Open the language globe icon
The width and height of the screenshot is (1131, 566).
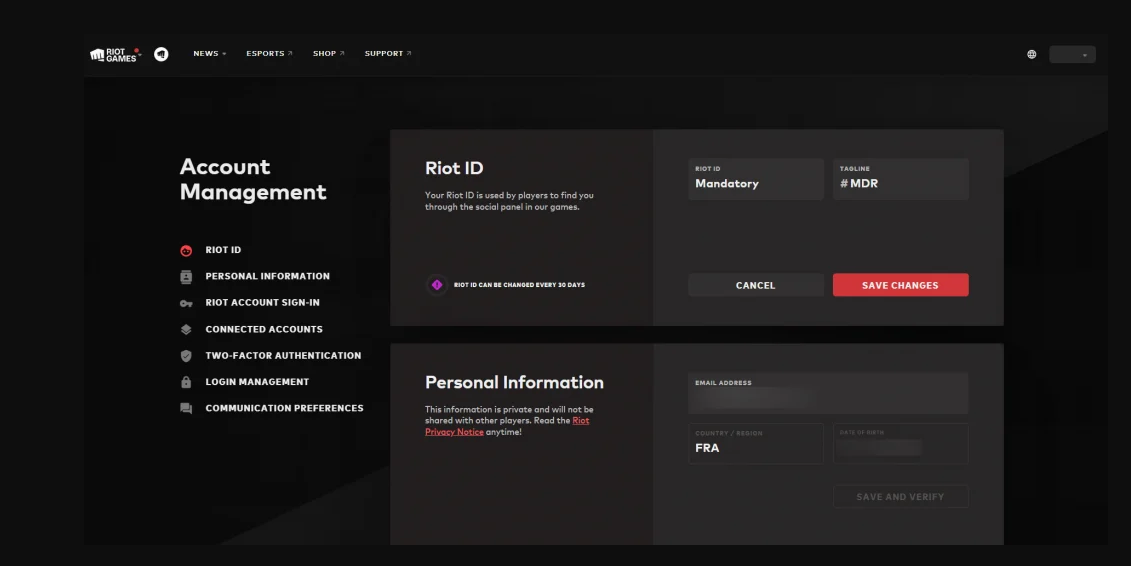pos(1031,54)
